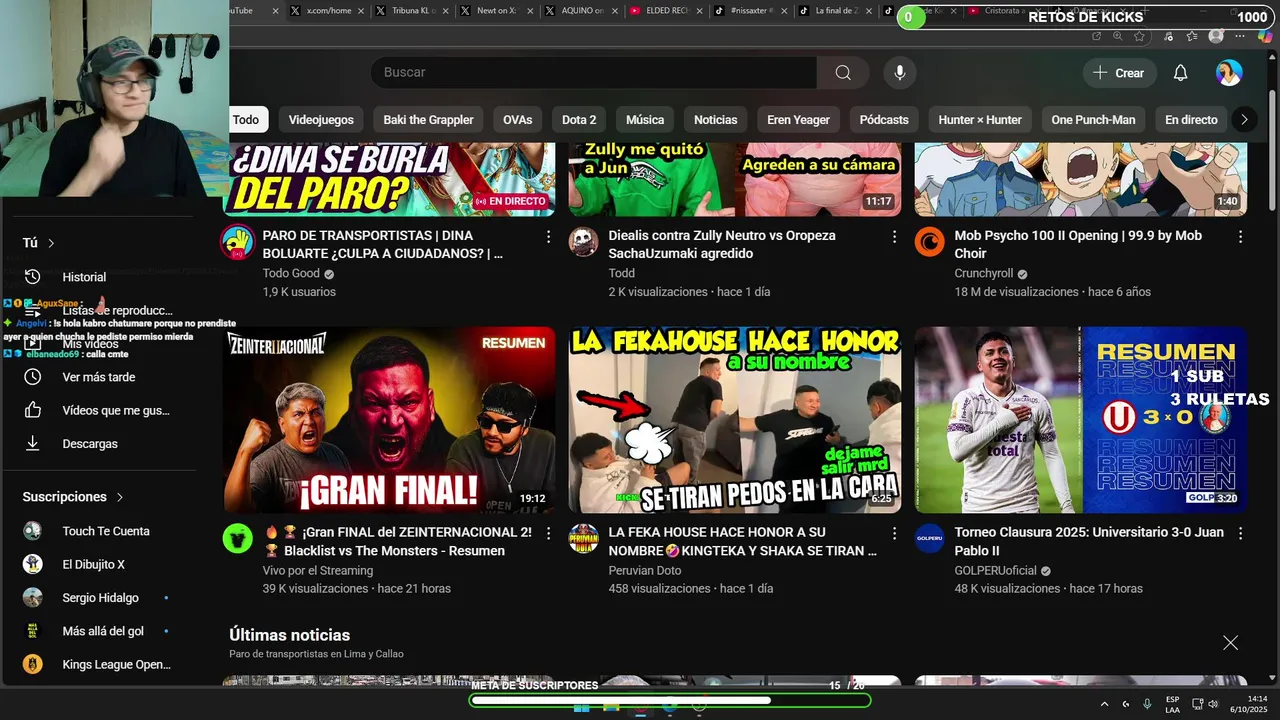Select the Todo filter chip
The width and height of the screenshot is (1280, 720).
click(x=246, y=120)
